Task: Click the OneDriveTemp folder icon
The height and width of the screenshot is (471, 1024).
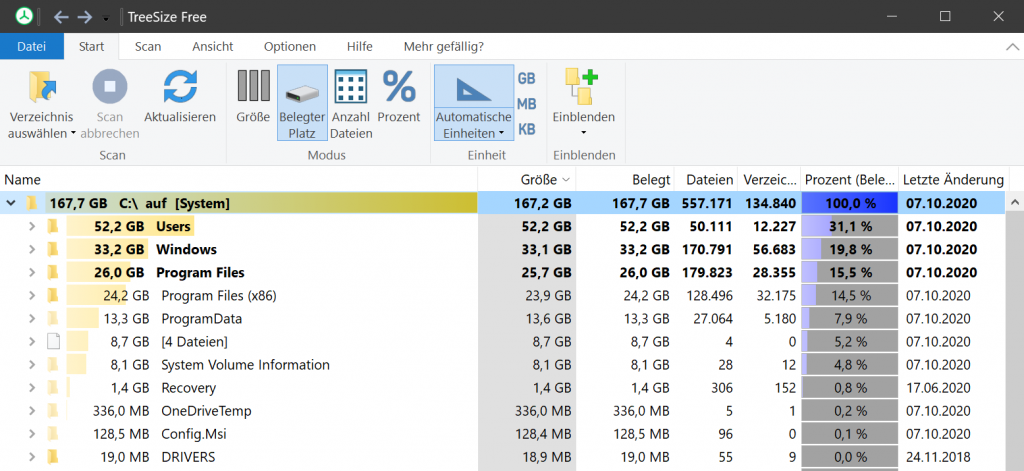Action: tap(53, 411)
